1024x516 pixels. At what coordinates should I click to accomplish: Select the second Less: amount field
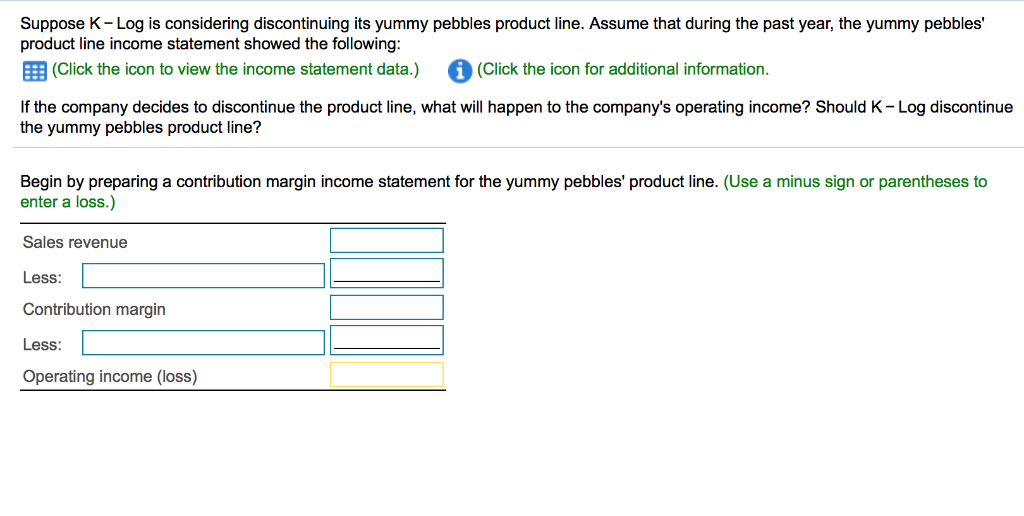387,340
